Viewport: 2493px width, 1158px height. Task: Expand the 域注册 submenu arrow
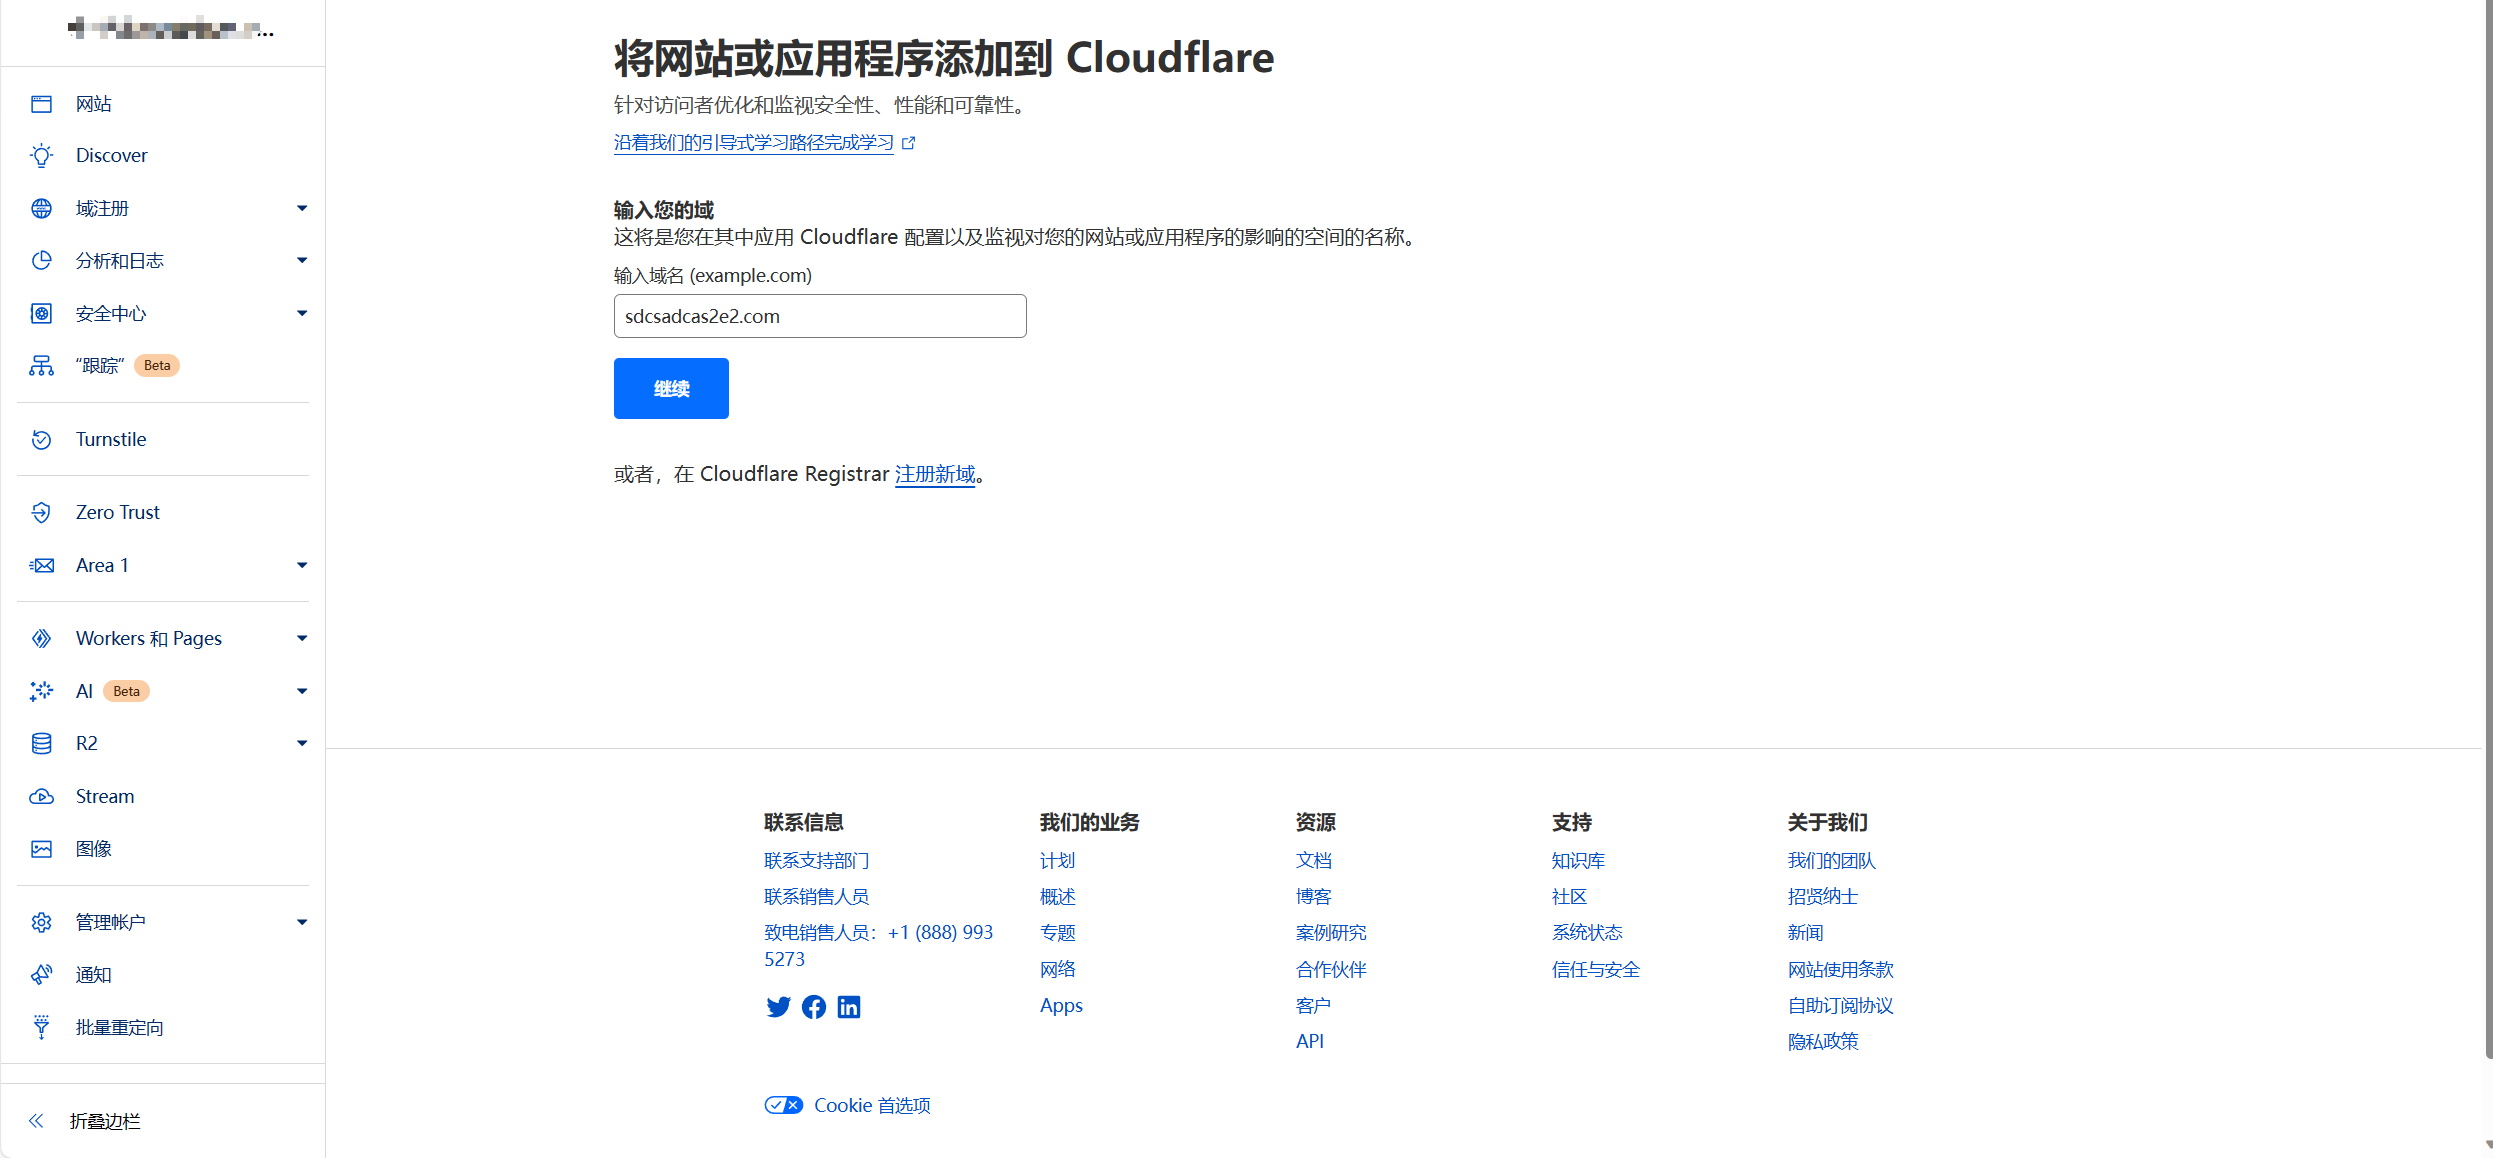[302, 208]
